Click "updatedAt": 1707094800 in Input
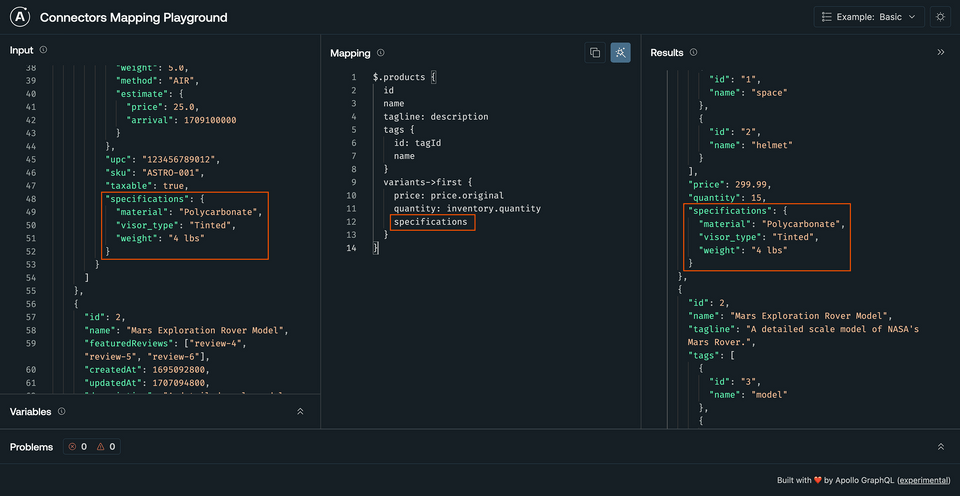Screen dimensions: 960x496 [x=146, y=383]
